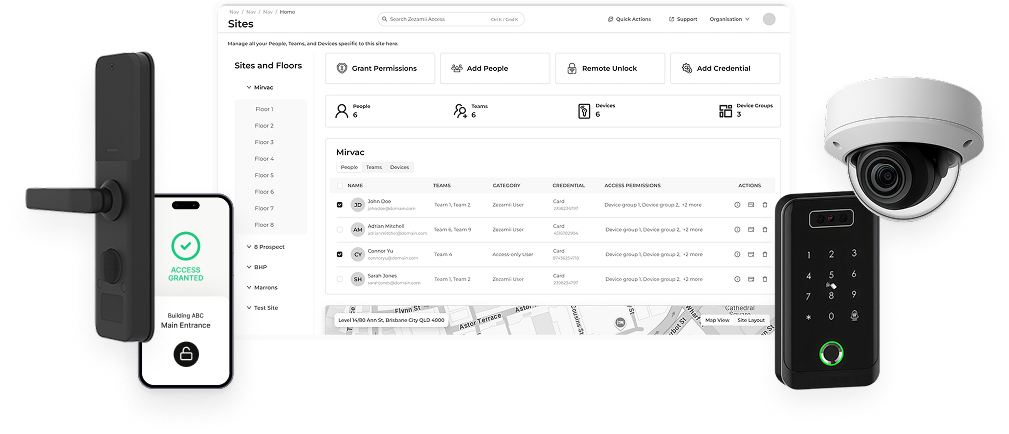Click the trash icon in John Doe's row

point(765,205)
